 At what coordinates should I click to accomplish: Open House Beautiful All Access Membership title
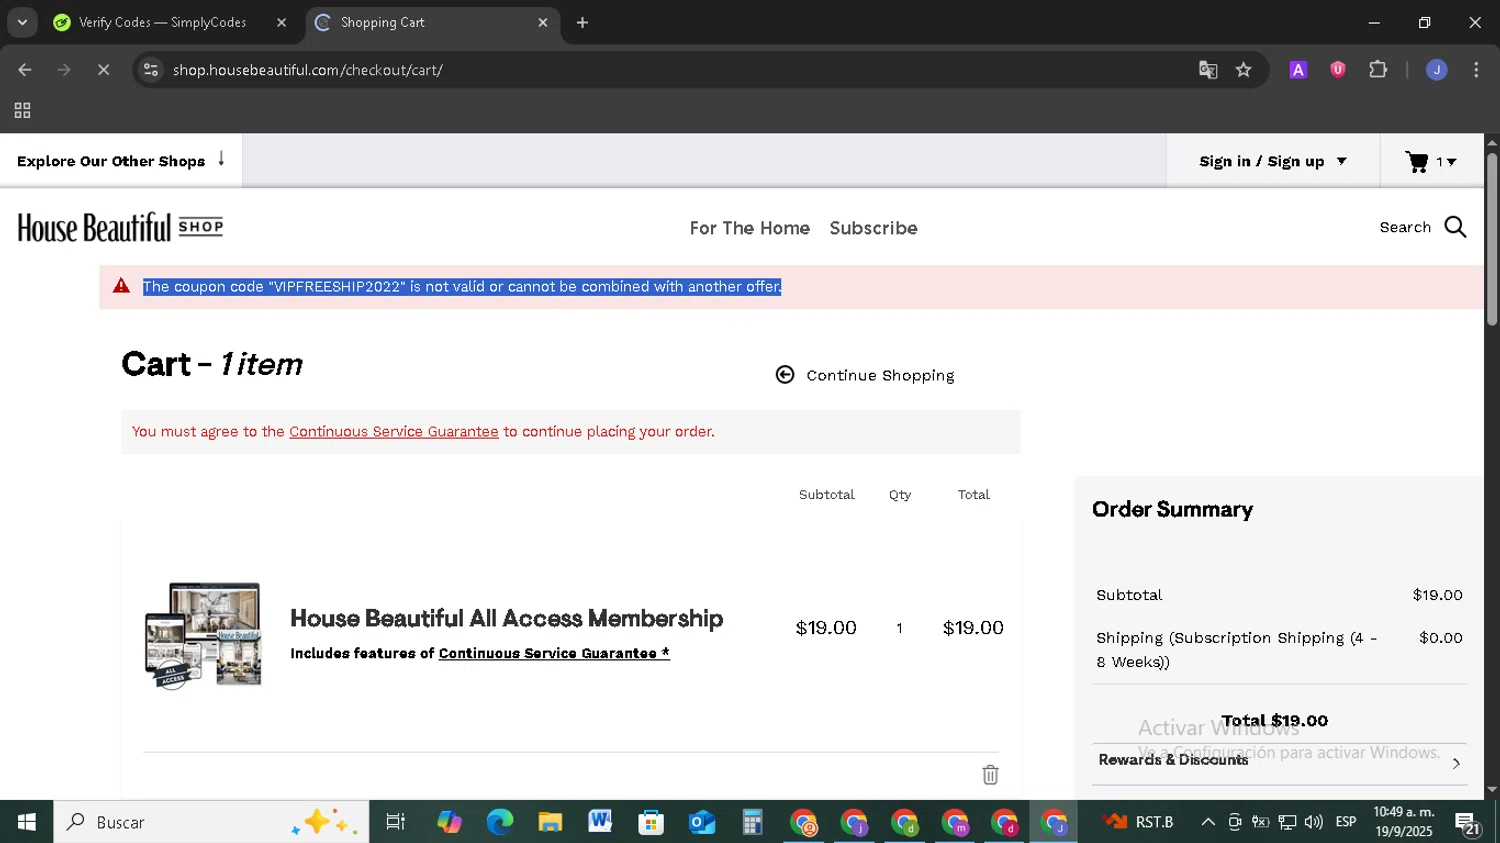506,618
